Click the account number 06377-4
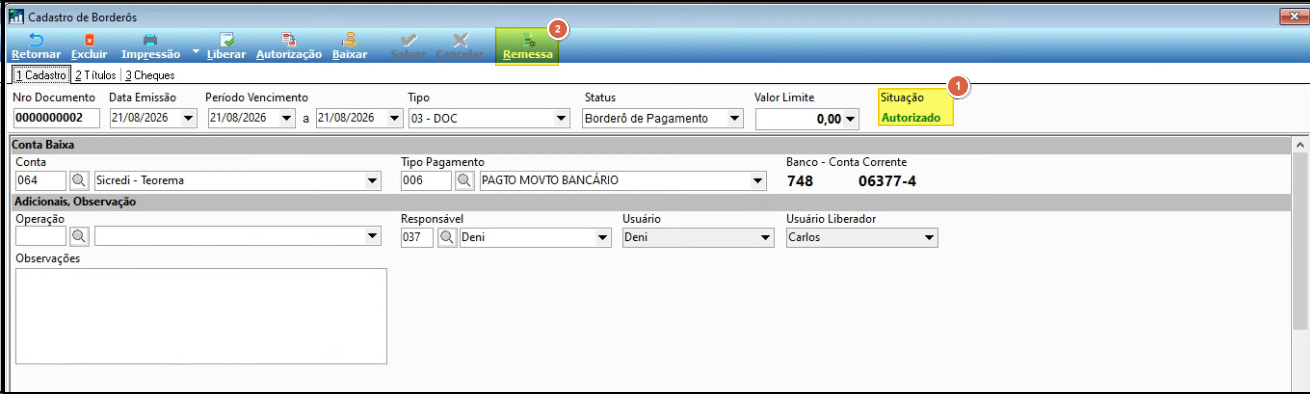 (887, 181)
